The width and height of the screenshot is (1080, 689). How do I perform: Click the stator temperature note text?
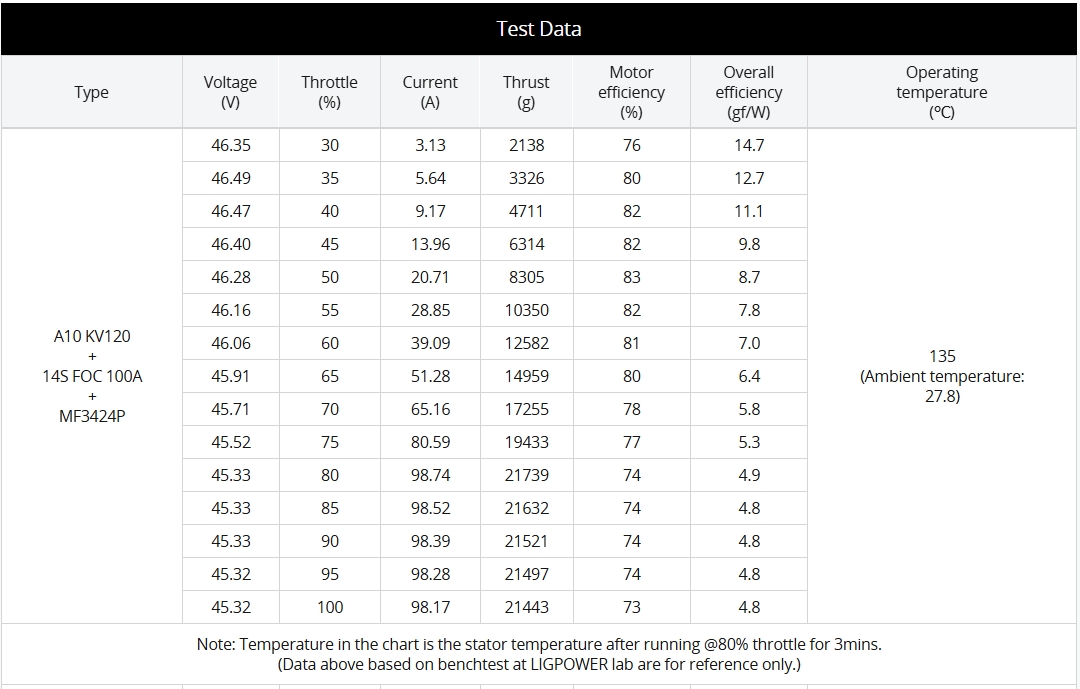(539, 645)
